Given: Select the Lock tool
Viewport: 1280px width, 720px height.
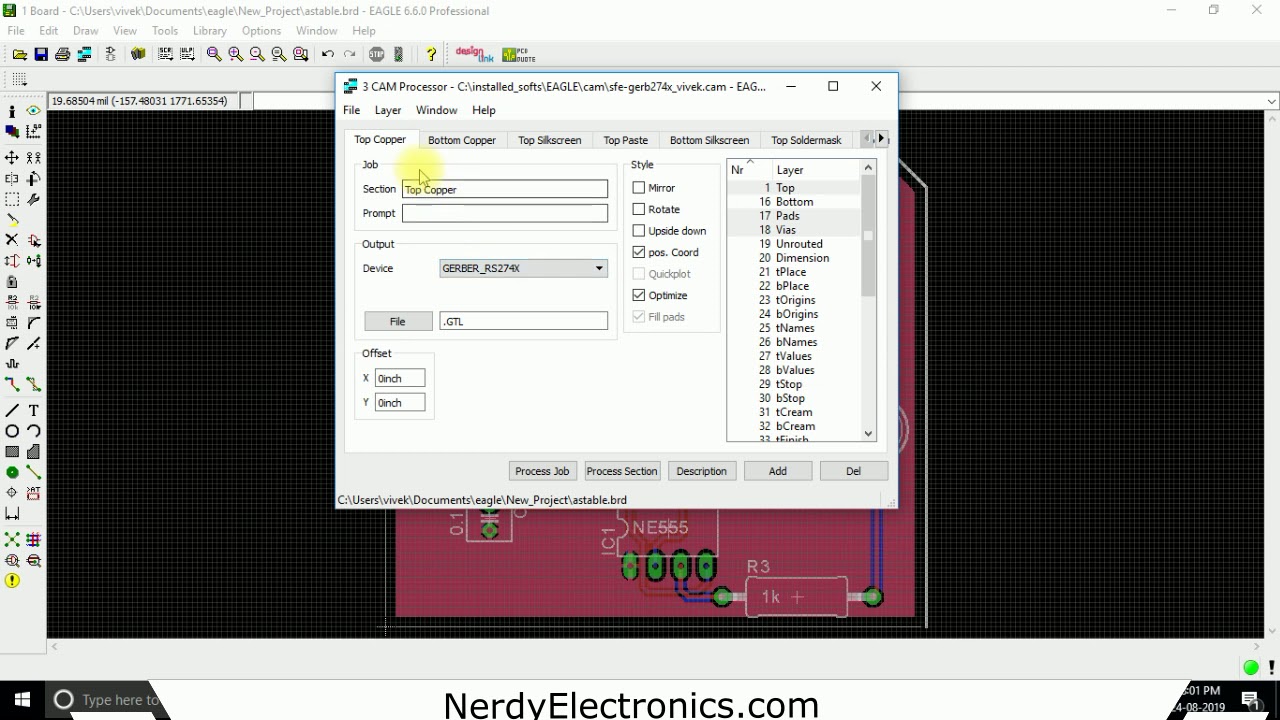Looking at the screenshot, I should click(12, 282).
